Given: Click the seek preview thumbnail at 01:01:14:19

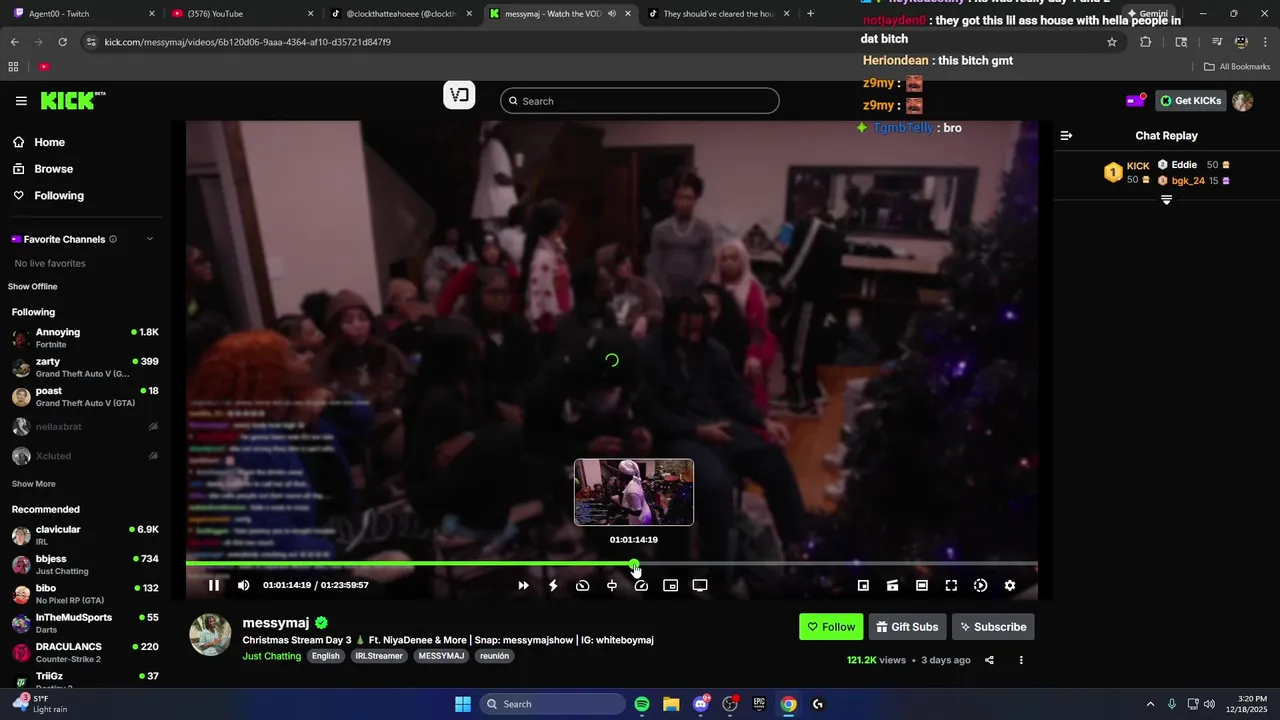Looking at the screenshot, I should coord(634,492).
